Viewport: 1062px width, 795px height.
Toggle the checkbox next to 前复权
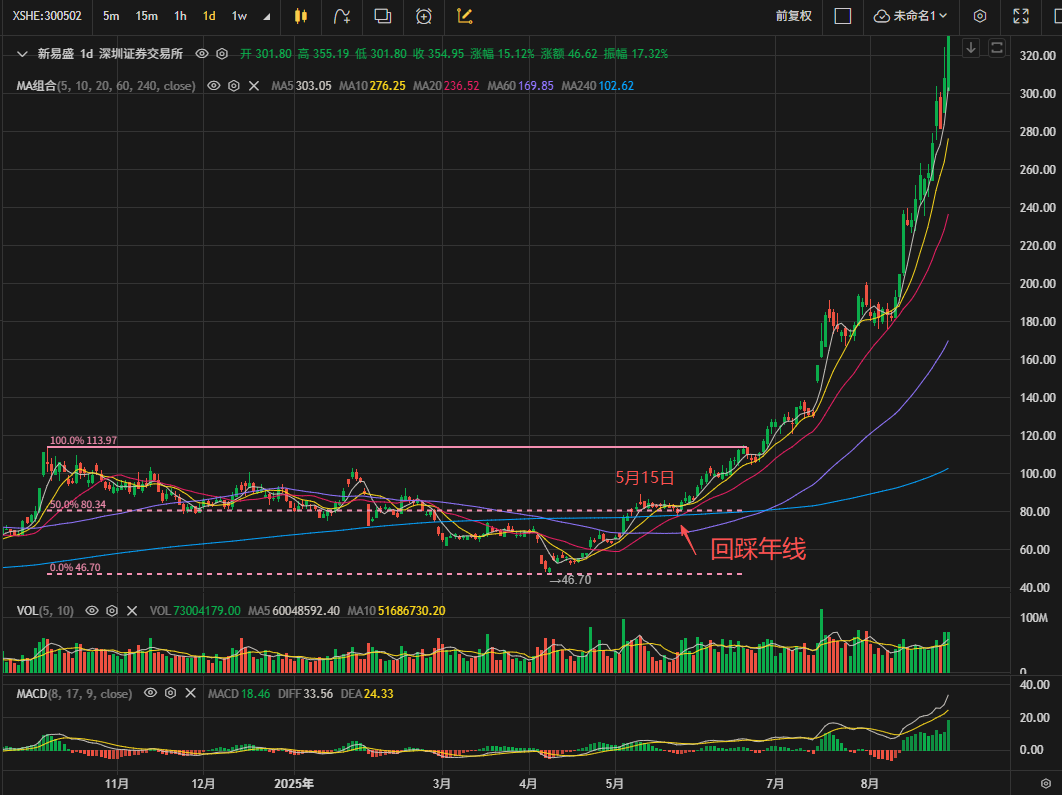tap(842, 16)
